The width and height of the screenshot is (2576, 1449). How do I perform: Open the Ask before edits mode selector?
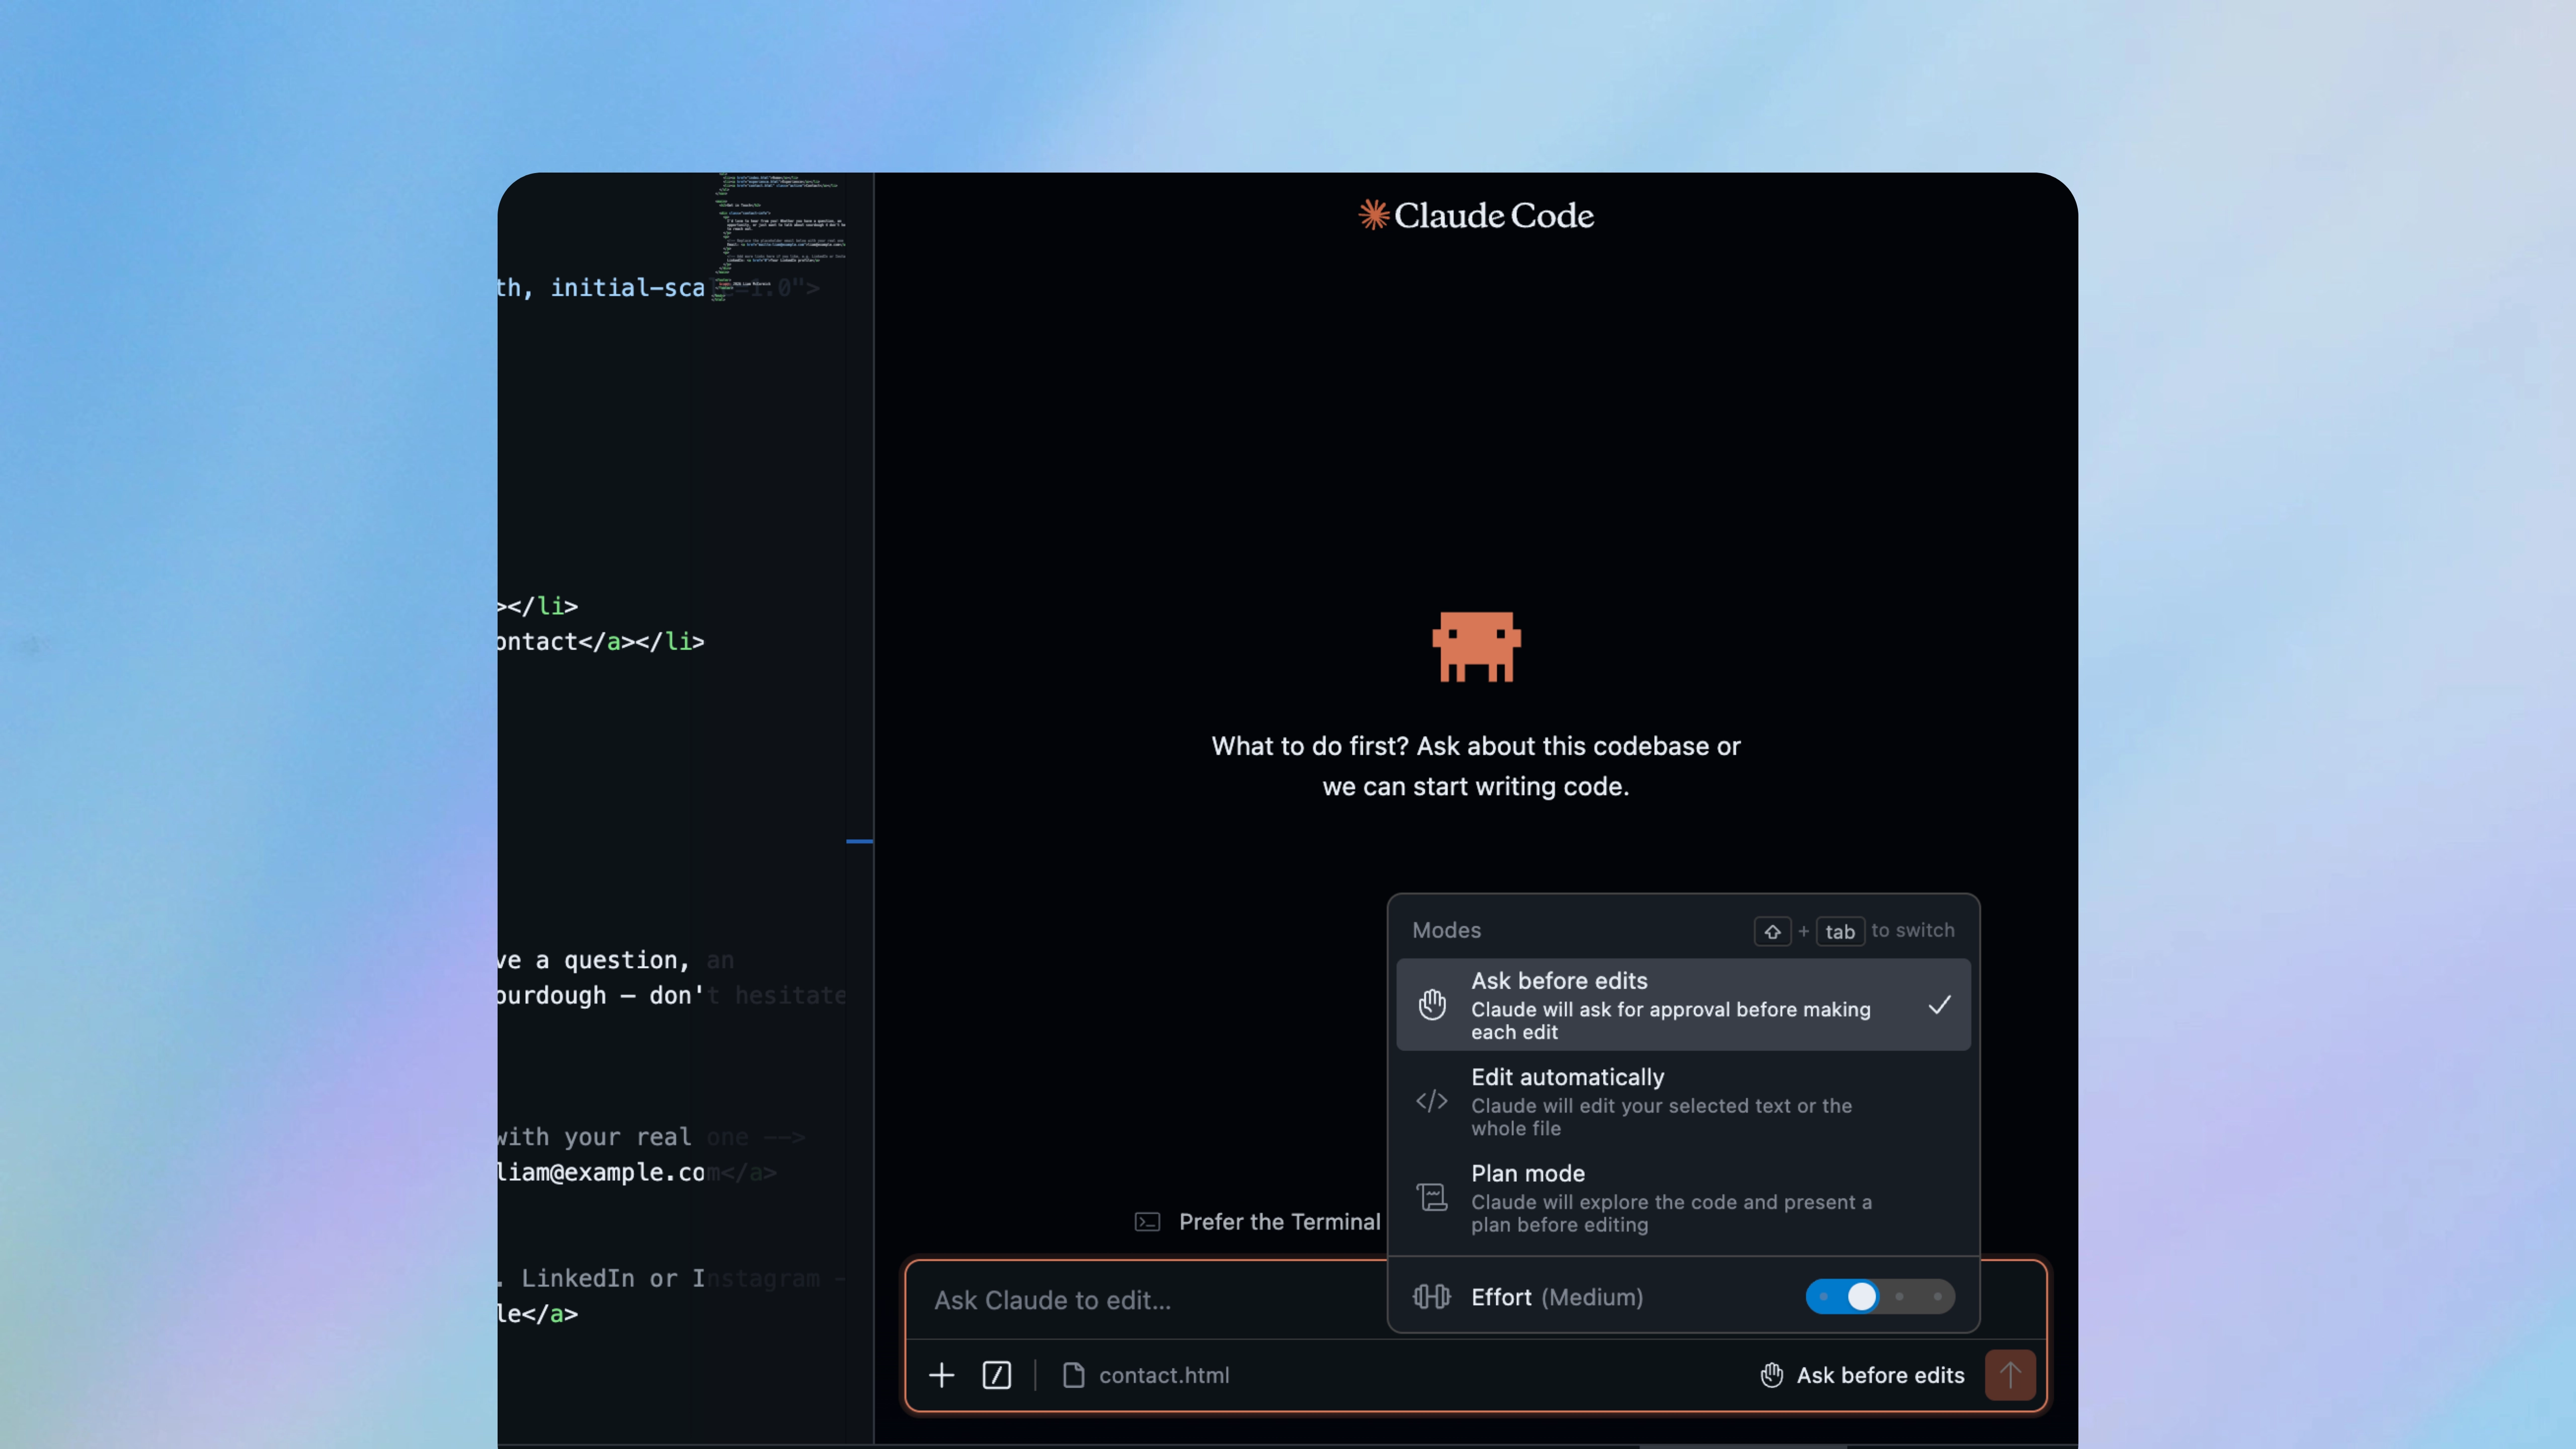(1879, 1375)
